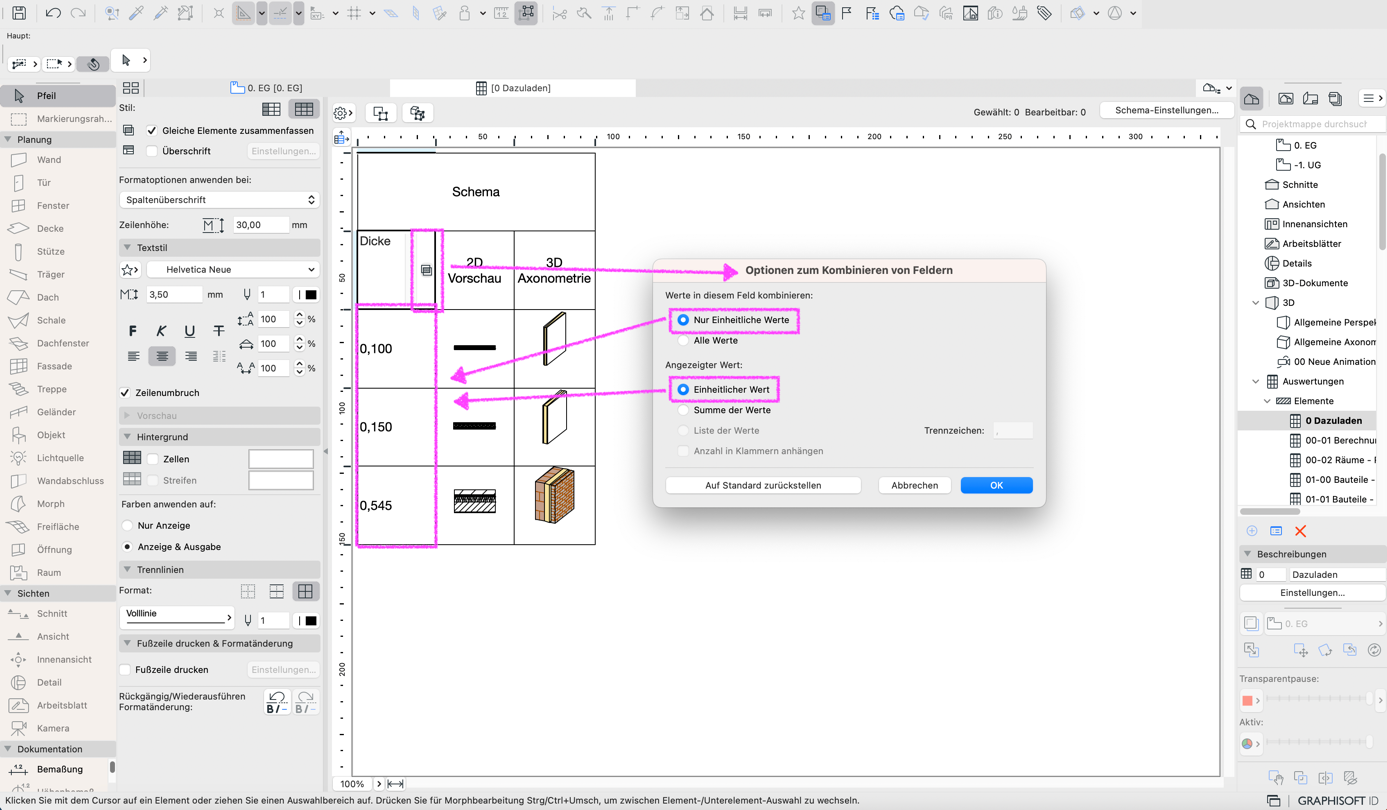Select Summe der Werte radio button
The width and height of the screenshot is (1387, 810).
pos(683,410)
